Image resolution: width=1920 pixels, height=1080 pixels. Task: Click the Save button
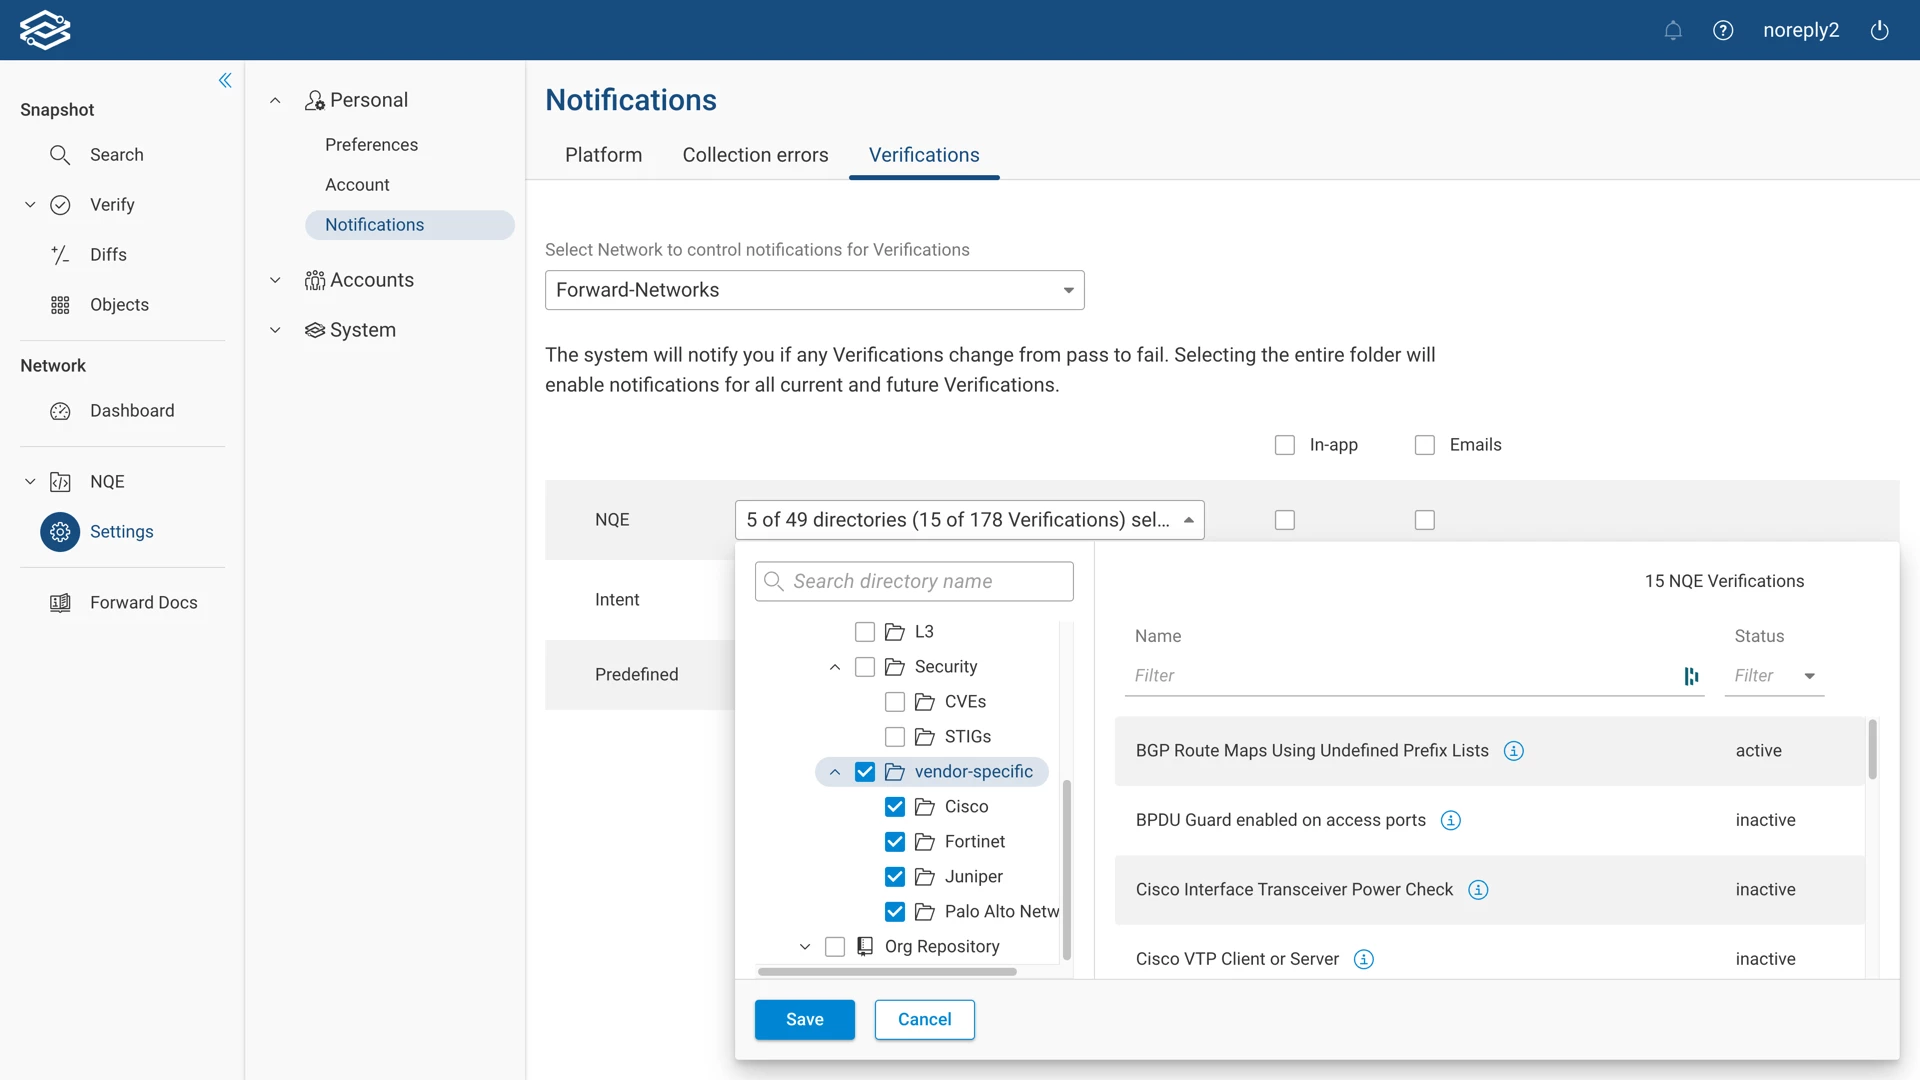click(x=804, y=1019)
